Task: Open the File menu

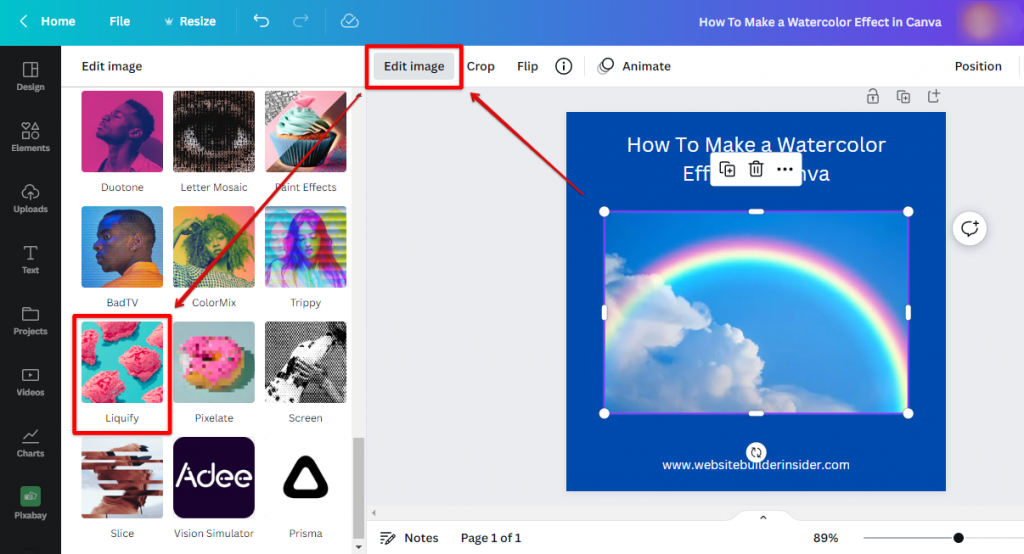Action: (x=120, y=22)
